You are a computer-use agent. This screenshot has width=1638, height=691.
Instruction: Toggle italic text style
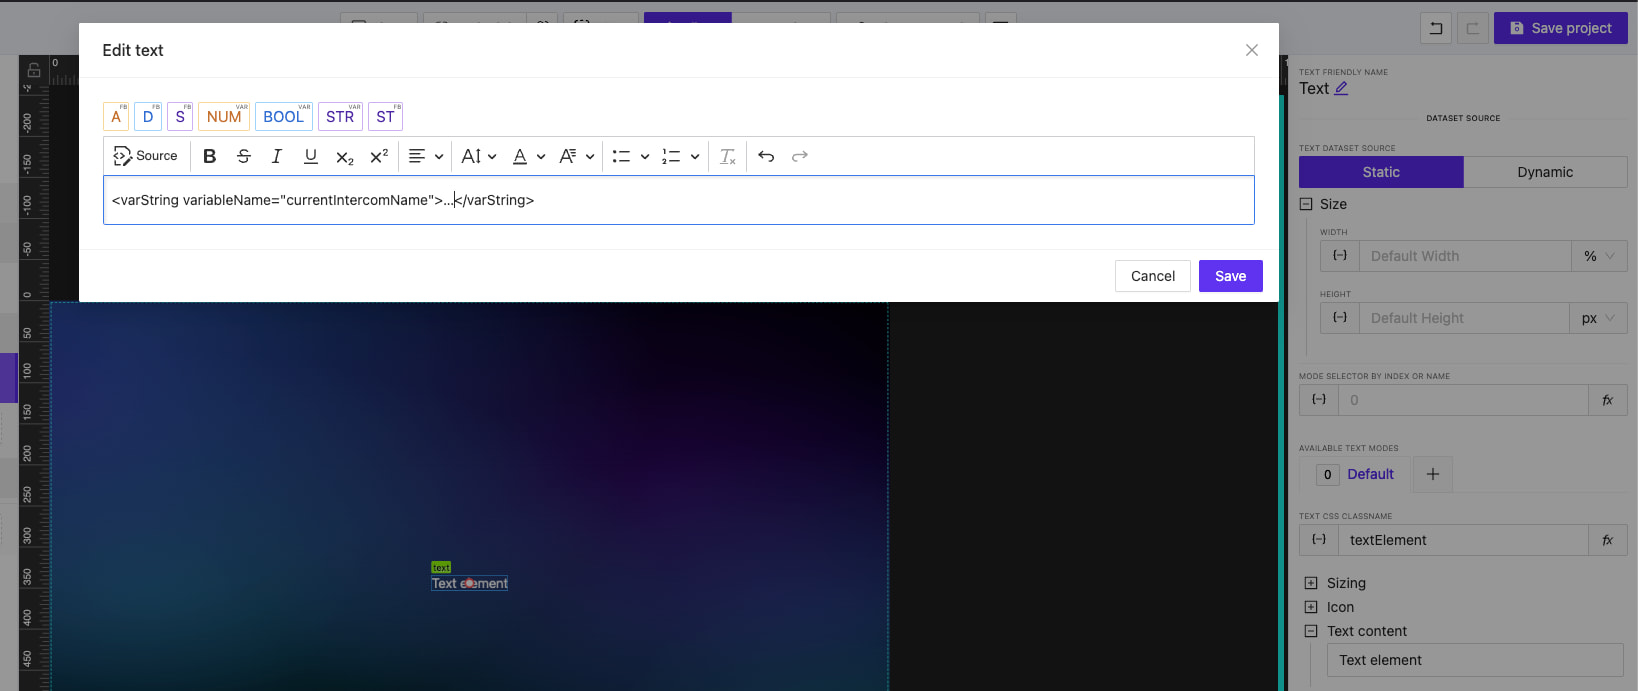click(x=277, y=156)
